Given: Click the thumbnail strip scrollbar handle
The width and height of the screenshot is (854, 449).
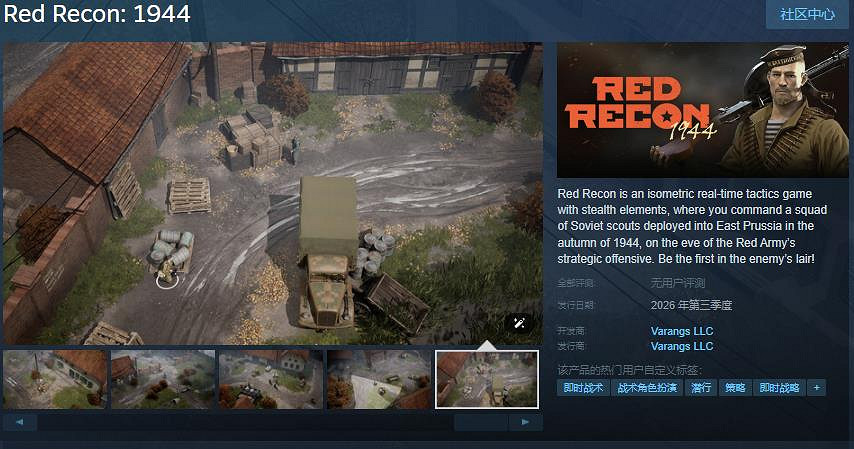Looking at the screenshot, I should (x=481, y=422).
